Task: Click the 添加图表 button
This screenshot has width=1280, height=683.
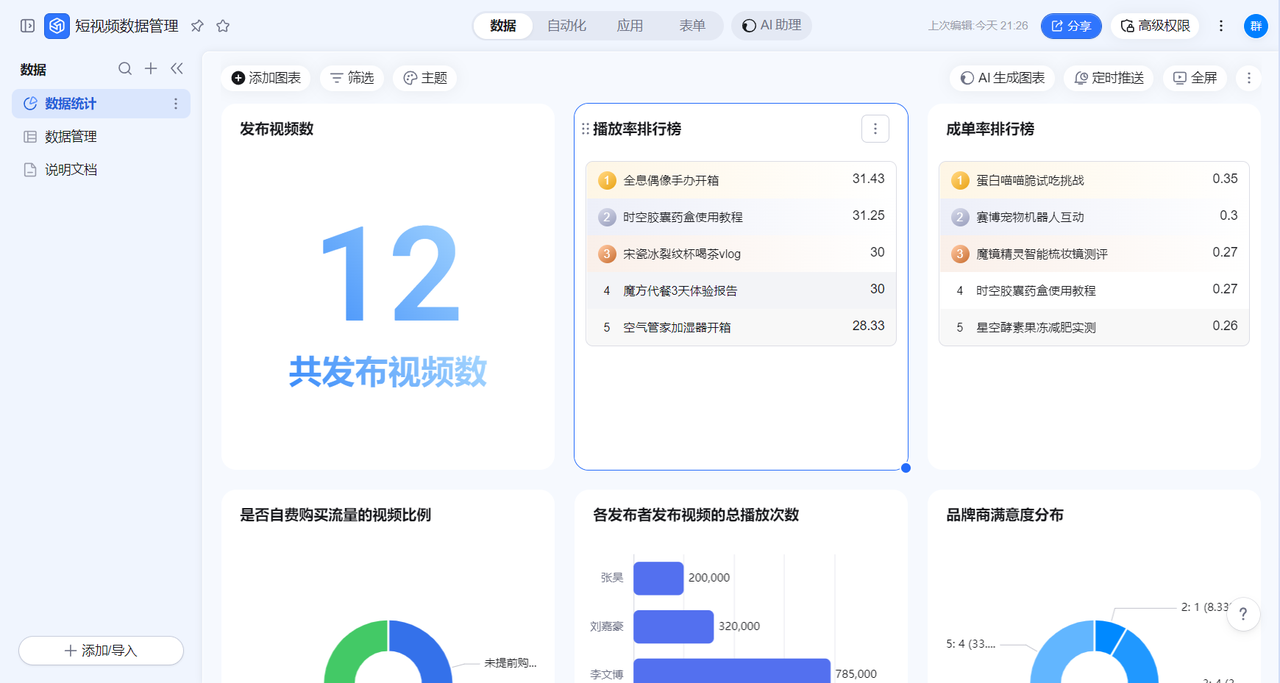Action: [x=266, y=78]
